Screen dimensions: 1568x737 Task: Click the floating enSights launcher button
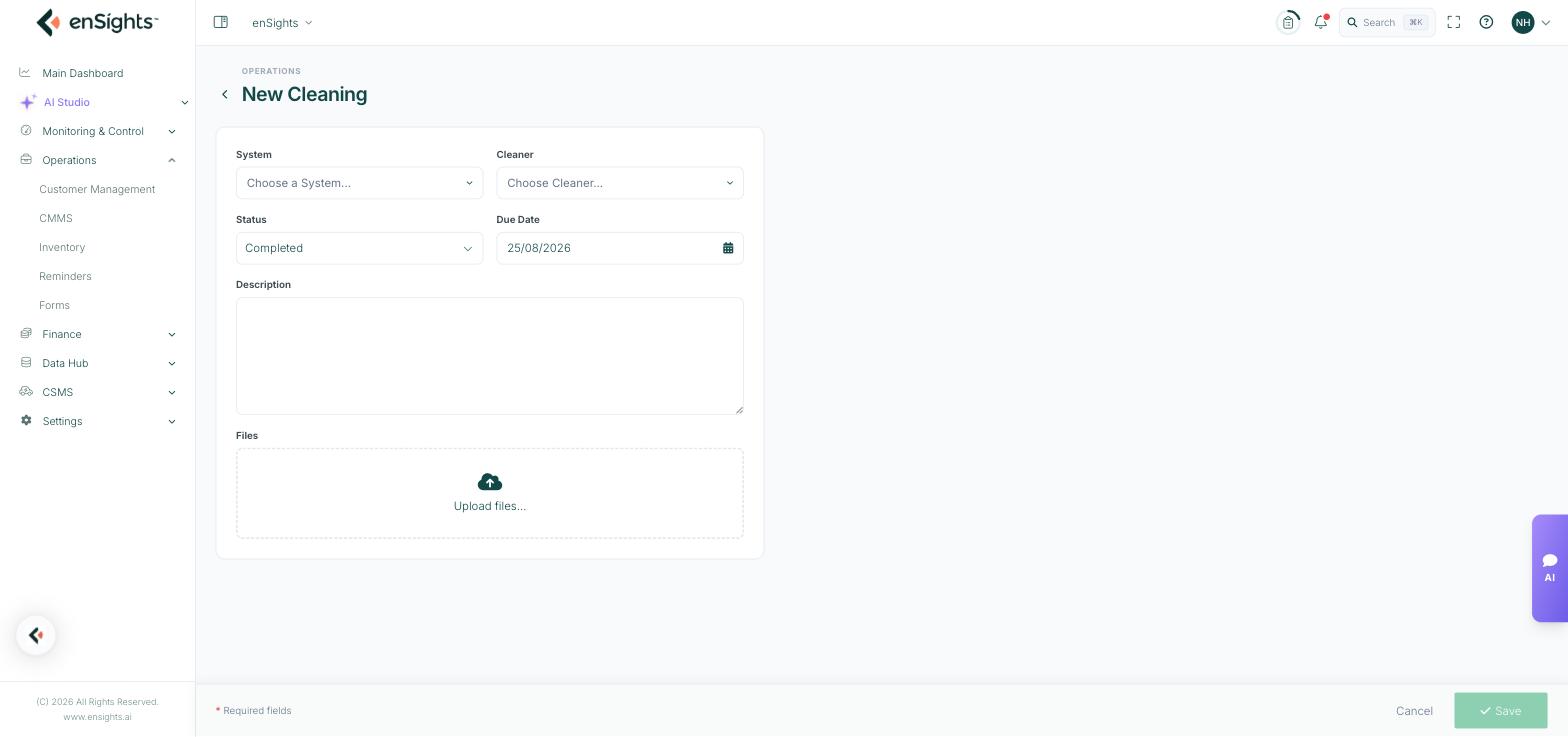point(36,636)
